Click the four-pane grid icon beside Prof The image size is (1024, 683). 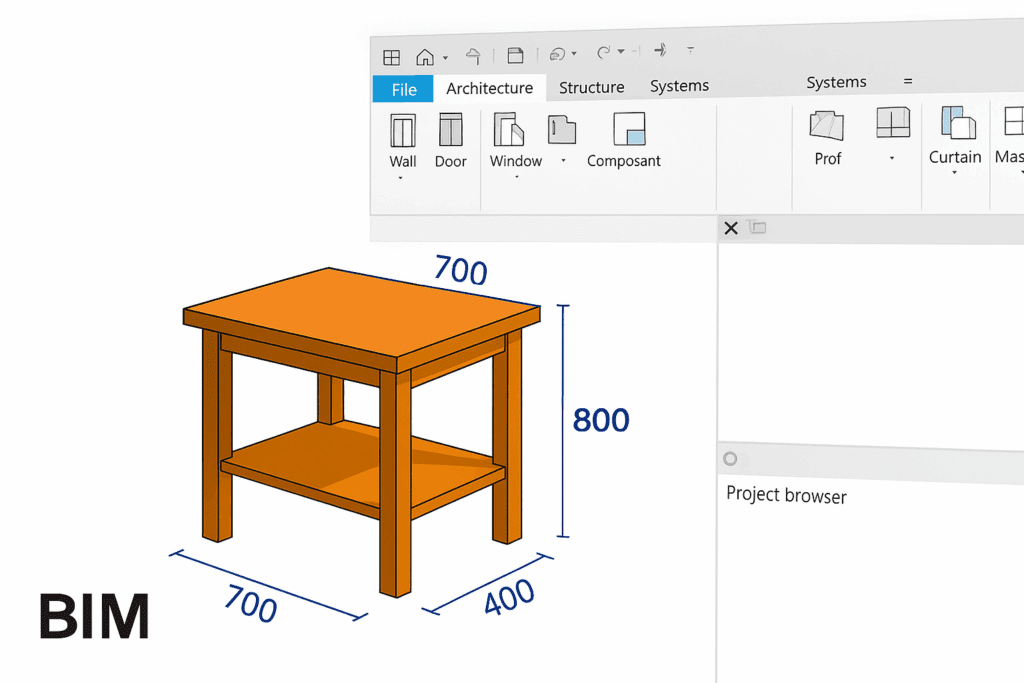(892, 122)
